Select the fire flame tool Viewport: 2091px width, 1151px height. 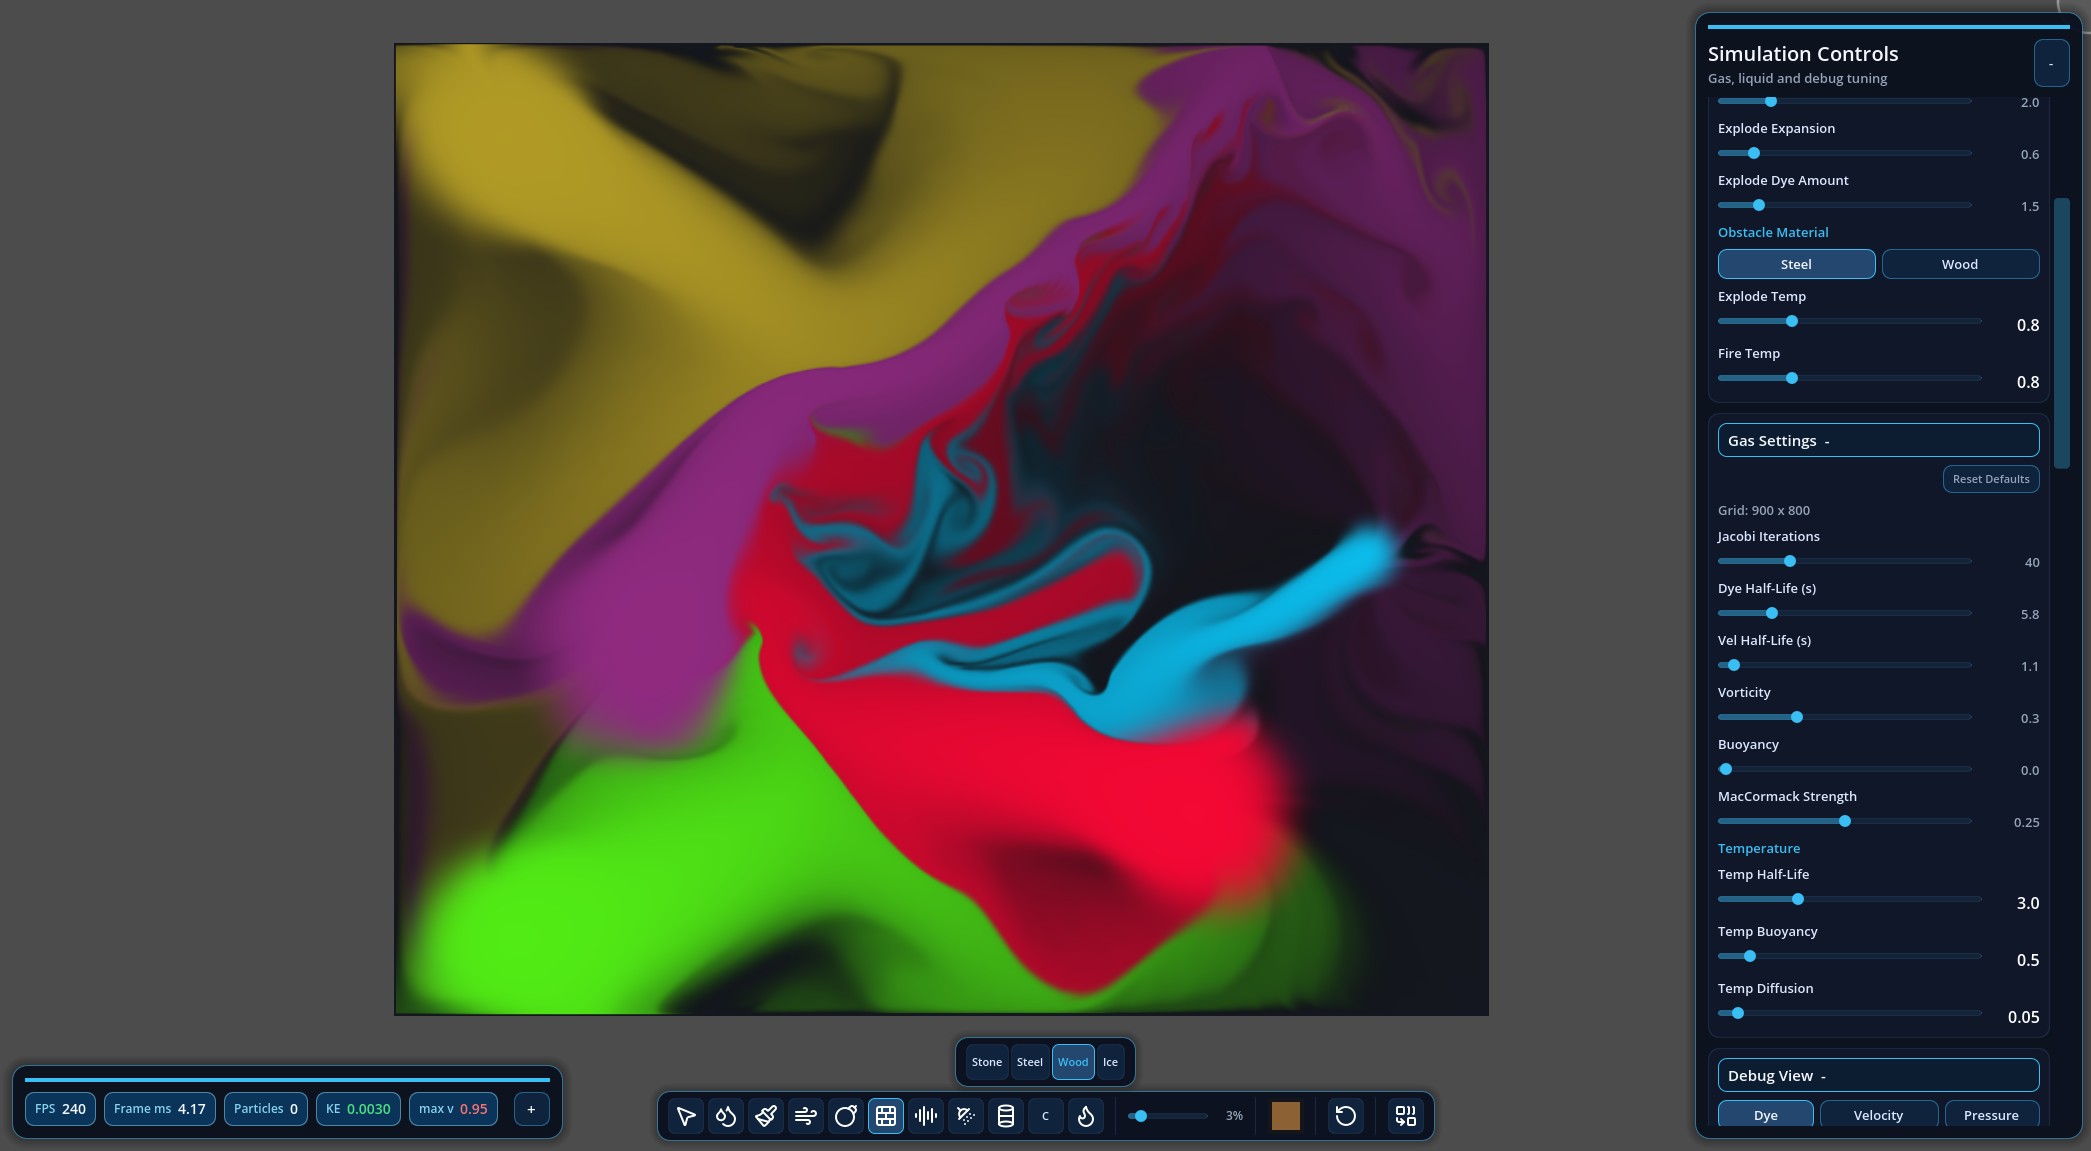pyautogui.click(x=1086, y=1116)
